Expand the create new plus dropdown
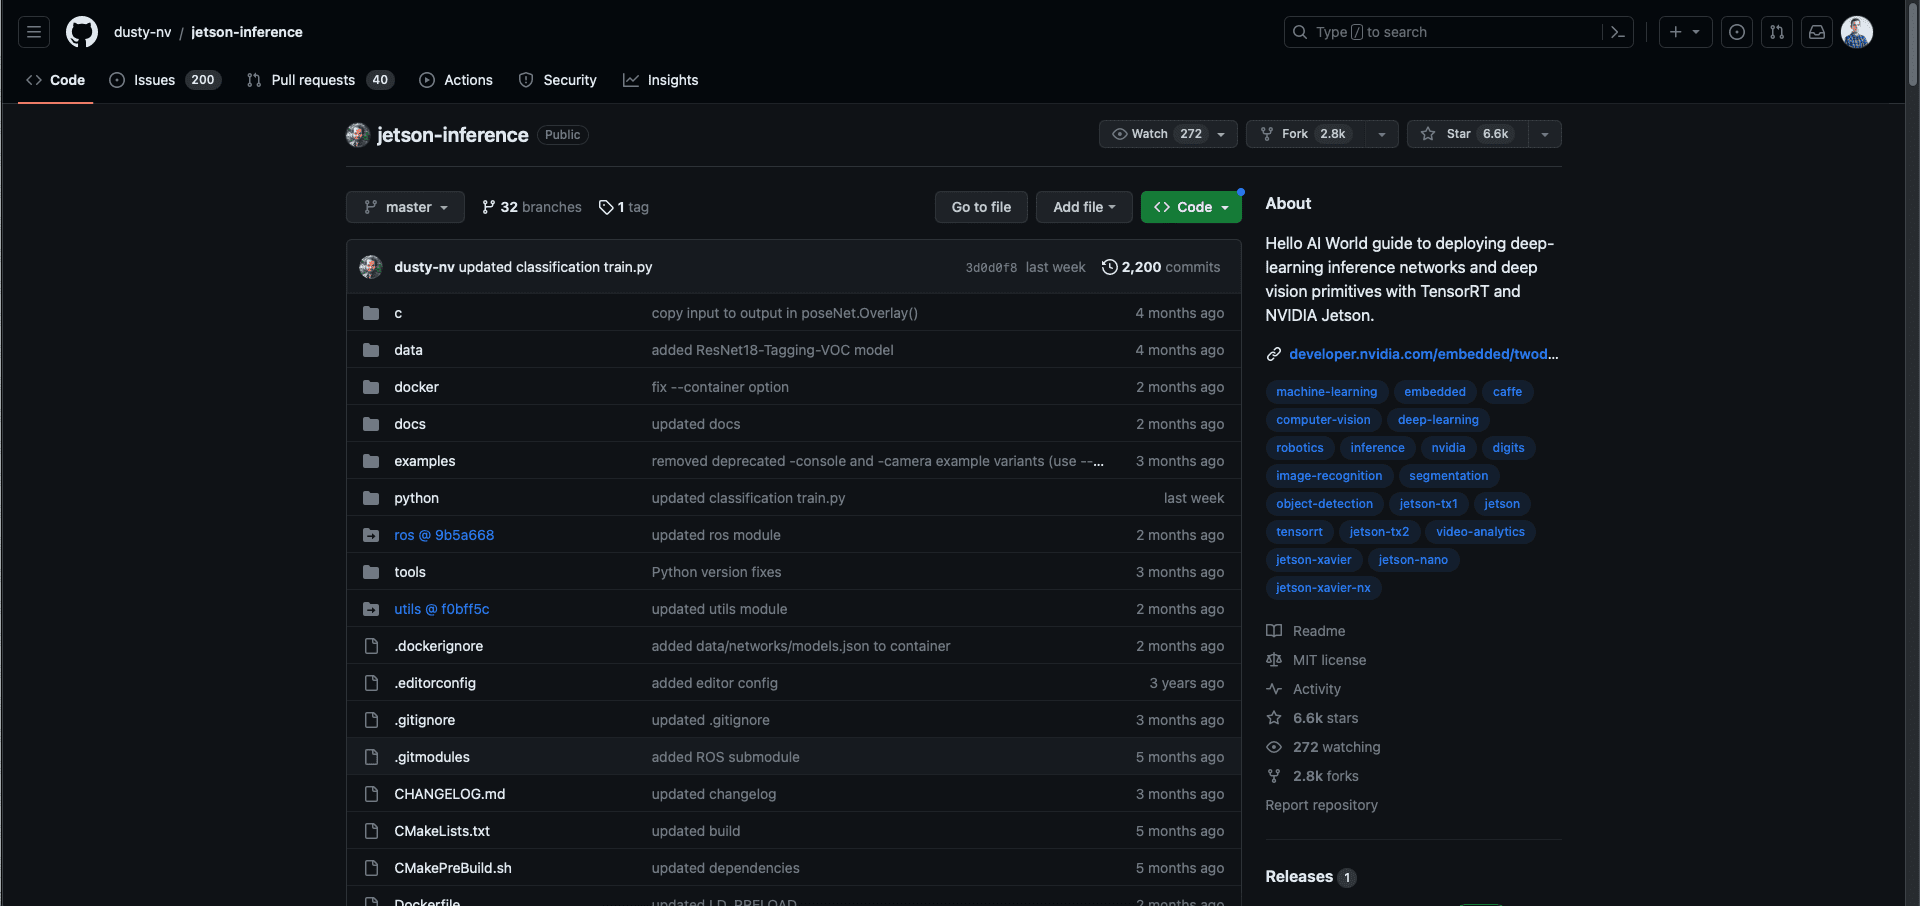Screen dimensions: 1920x906 click(1685, 32)
